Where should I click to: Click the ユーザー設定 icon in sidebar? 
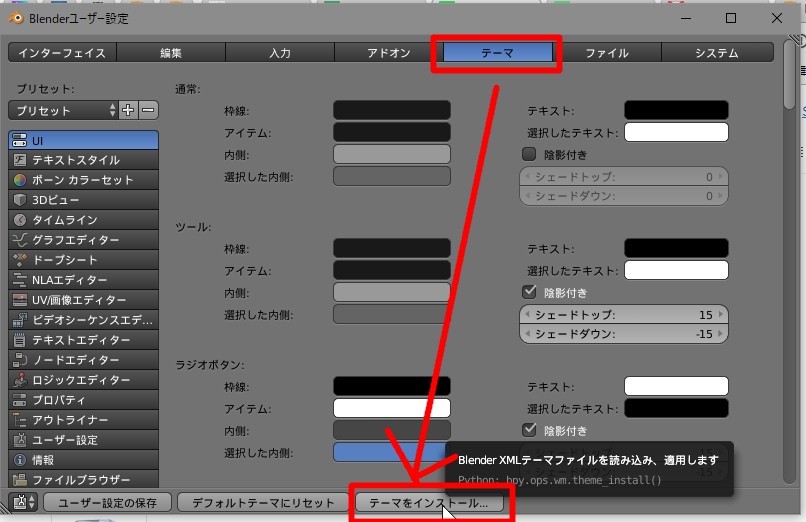[20, 440]
